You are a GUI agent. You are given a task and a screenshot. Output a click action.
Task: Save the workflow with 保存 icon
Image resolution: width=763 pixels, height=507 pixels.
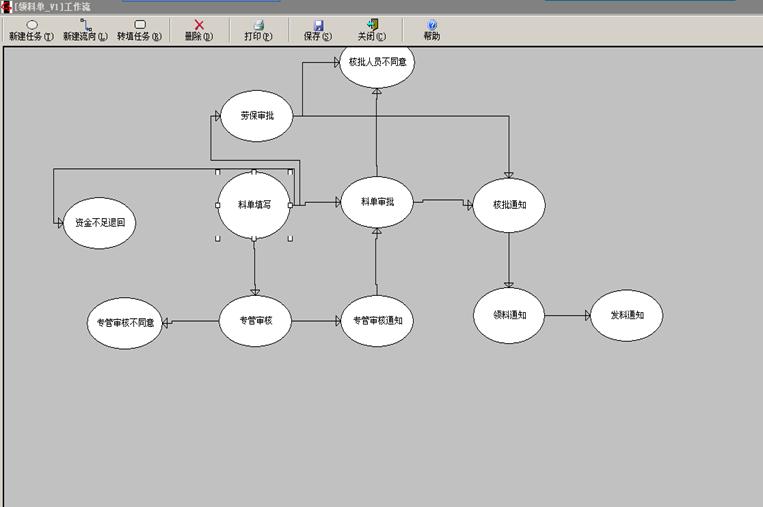click(x=318, y=25)
